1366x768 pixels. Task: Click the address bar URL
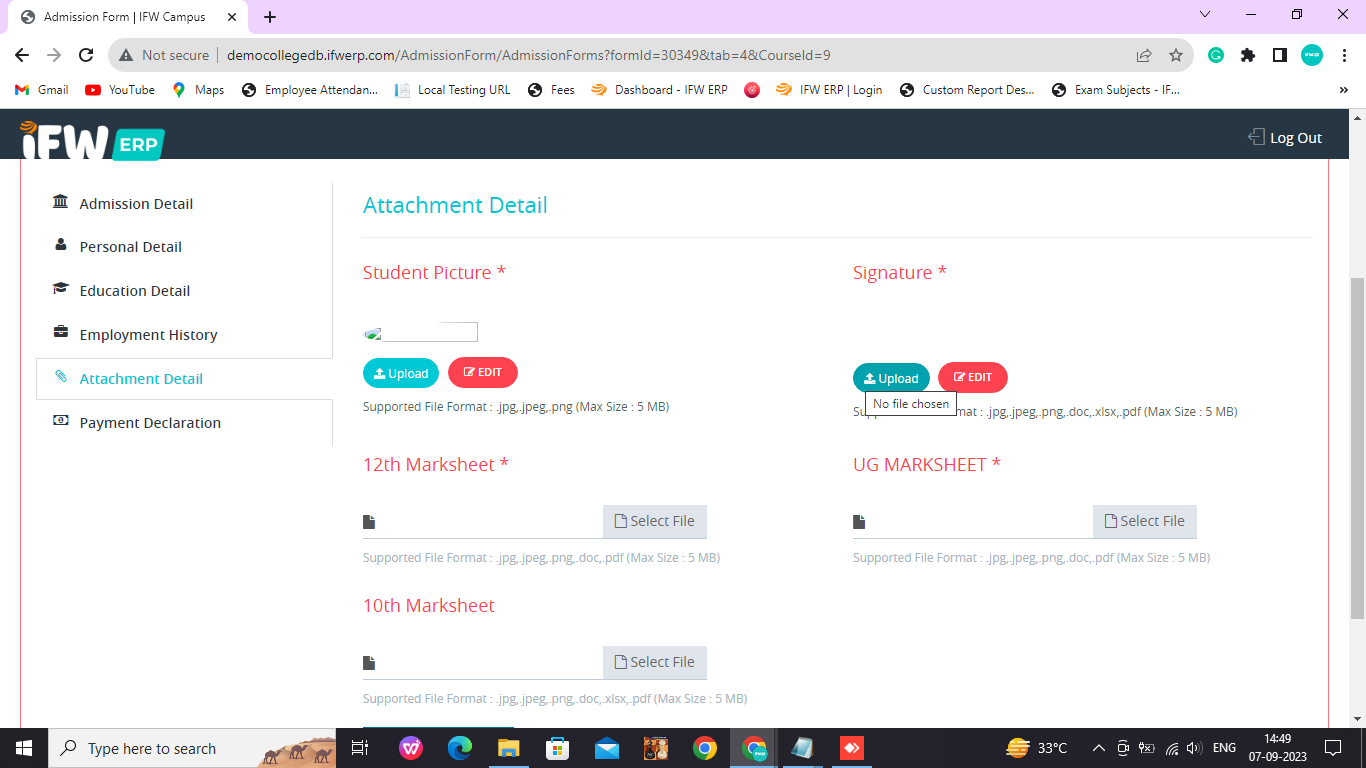tap(528, 55)
